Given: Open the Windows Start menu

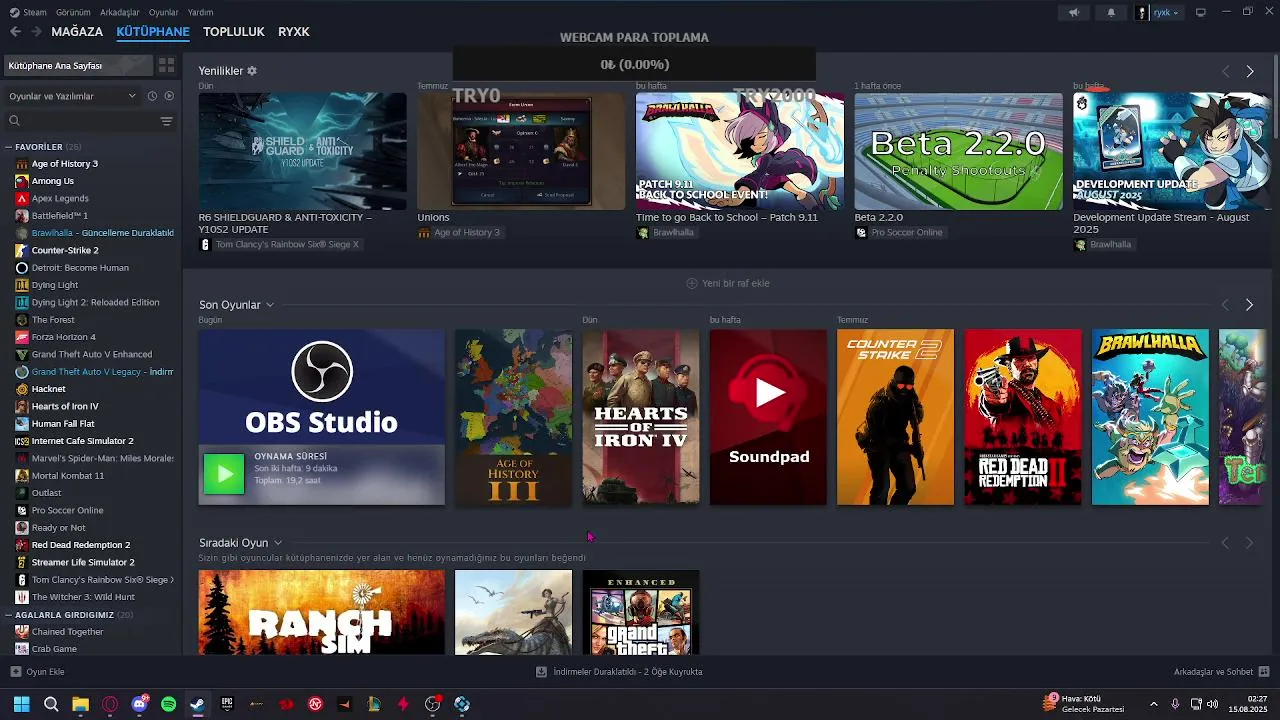Looking at the screenshot, I should pos(21,704).
